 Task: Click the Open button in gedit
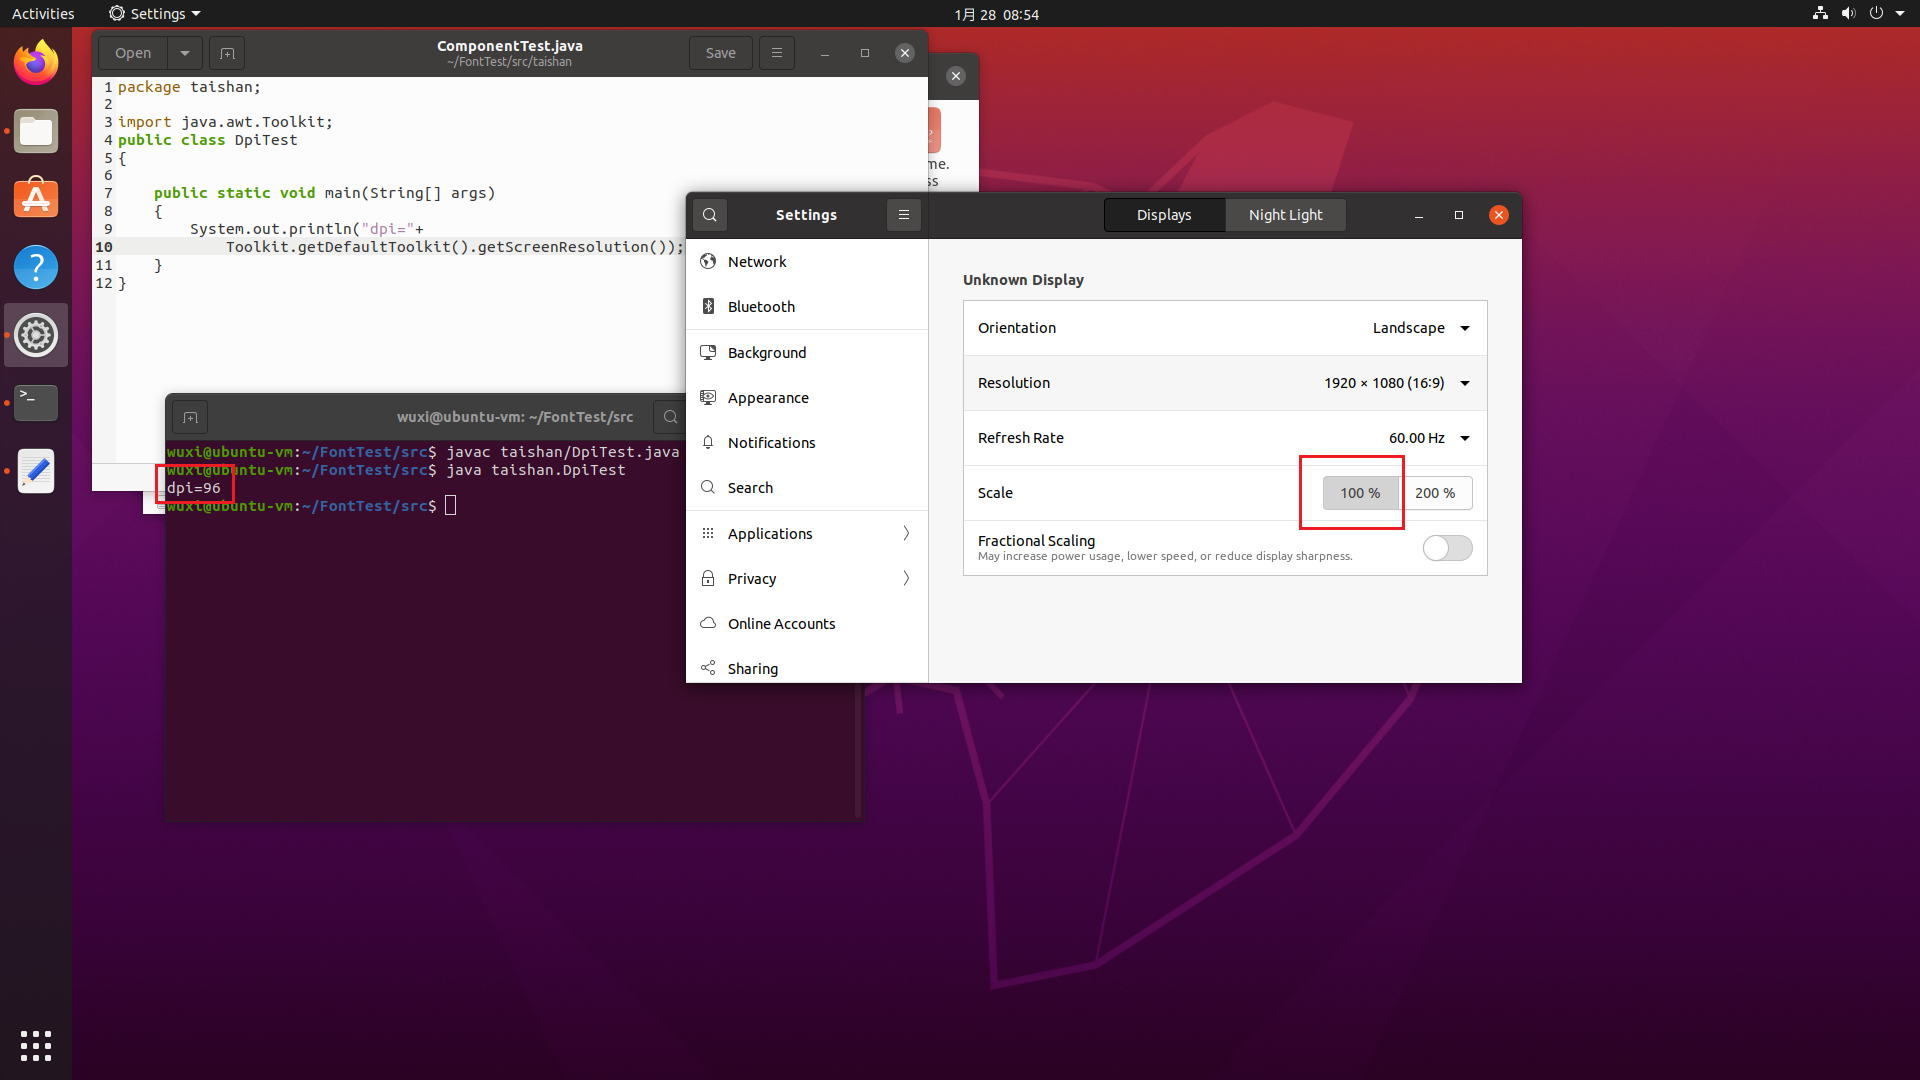[133, 53]
